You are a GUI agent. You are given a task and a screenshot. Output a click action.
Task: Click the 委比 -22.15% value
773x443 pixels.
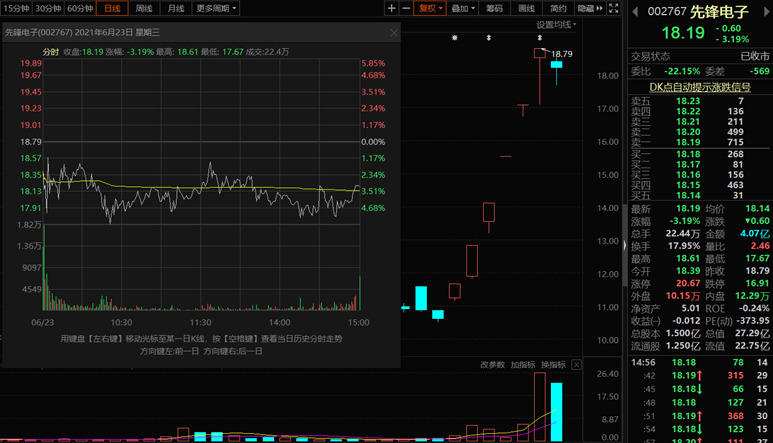click(682, 71)
